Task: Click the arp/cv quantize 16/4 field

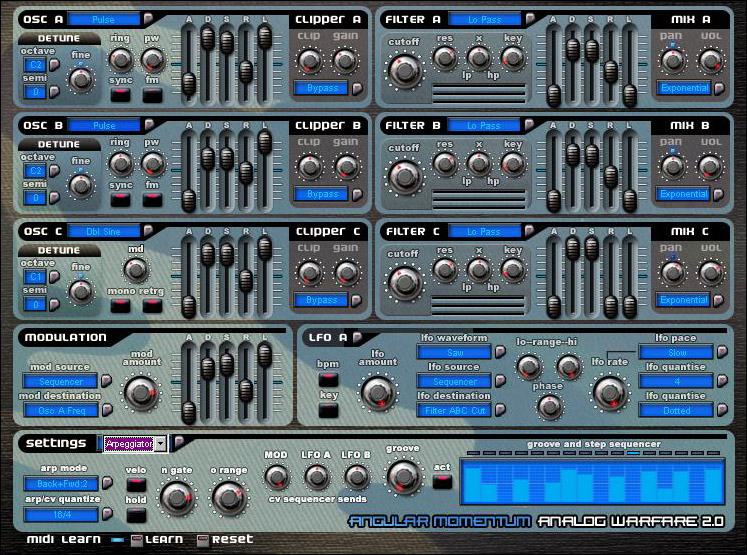Action: 61,515
